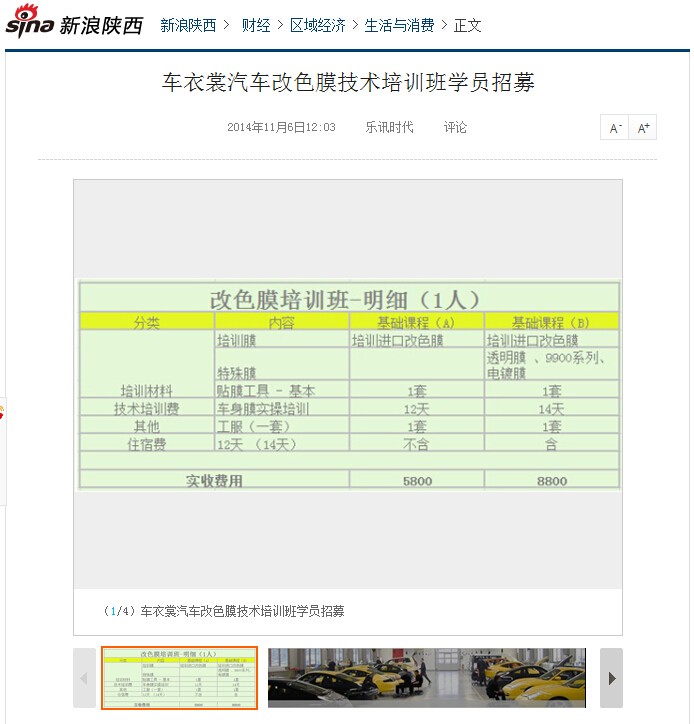Click the 住宿费 table cell
694x724 pixels.
(147, 444)
